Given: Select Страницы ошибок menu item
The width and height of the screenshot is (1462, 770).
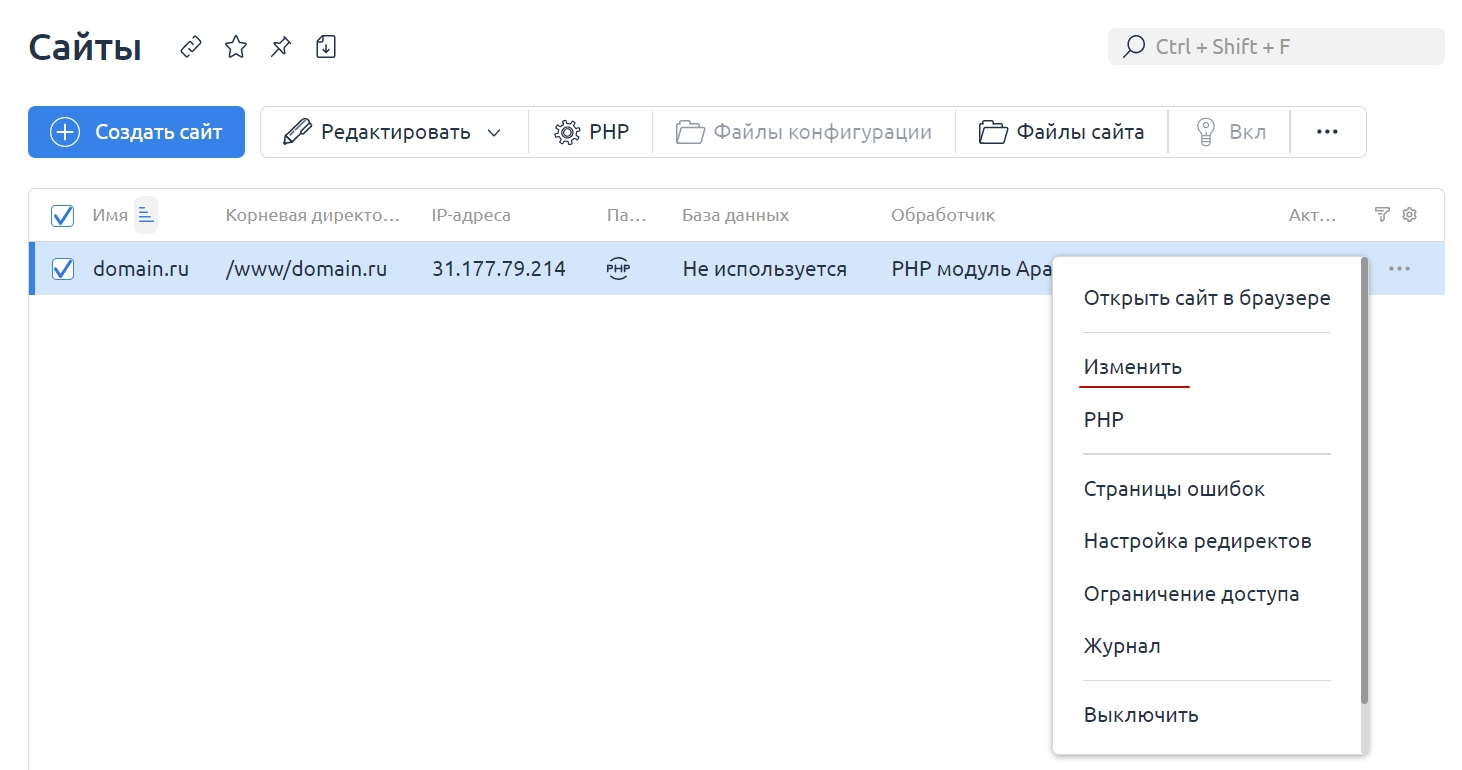Looking at the screenshot, I should click(x=1174, y=489).
